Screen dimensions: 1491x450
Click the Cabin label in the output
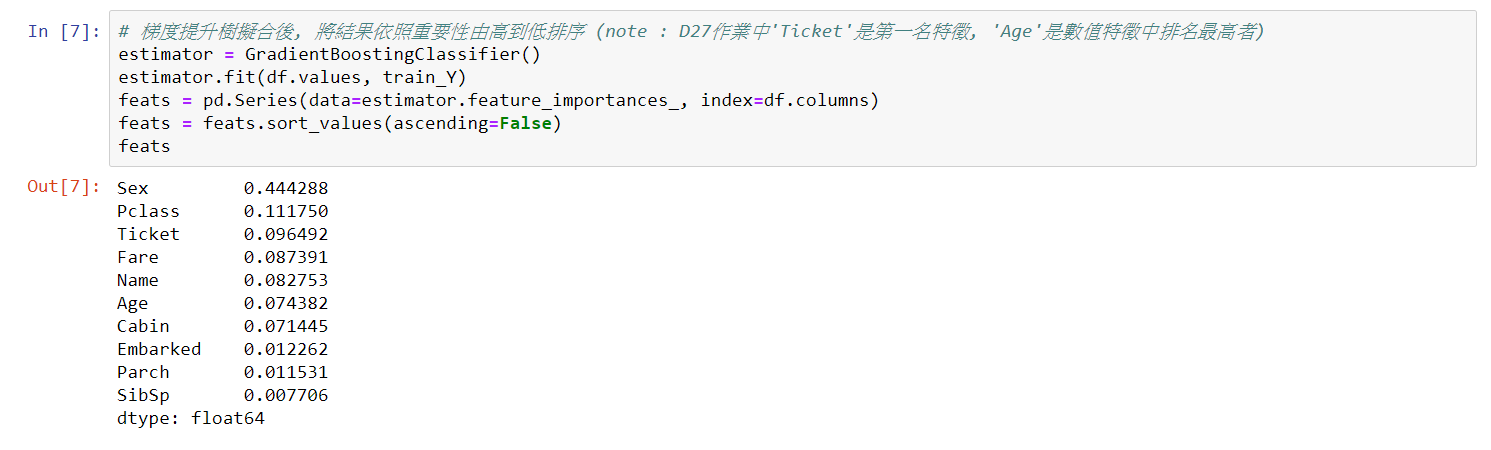tap(143, 326)
